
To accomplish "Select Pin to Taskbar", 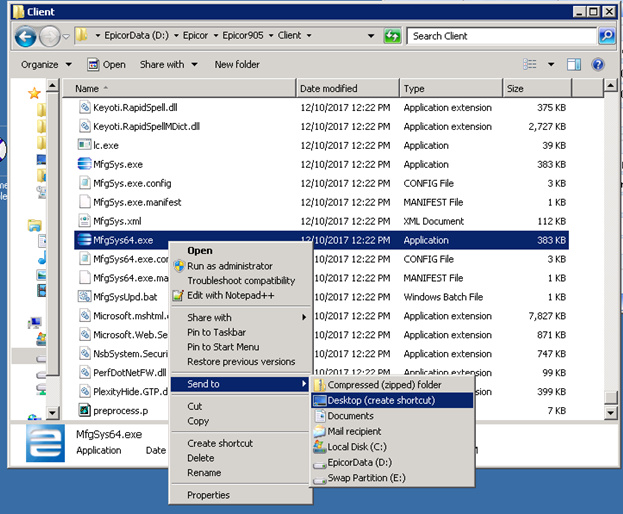I will [x=240, y=332].
